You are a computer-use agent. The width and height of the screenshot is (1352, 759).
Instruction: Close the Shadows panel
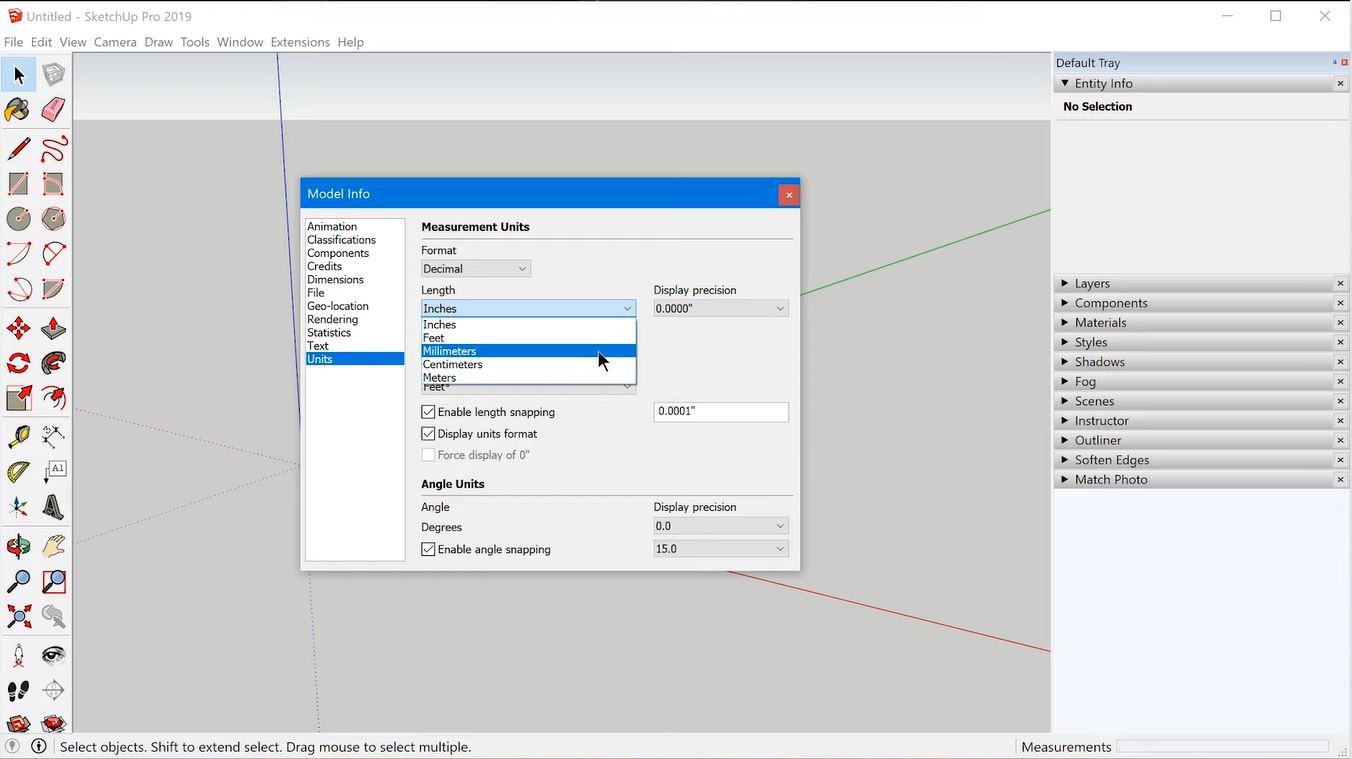[x=1340, y=361]
